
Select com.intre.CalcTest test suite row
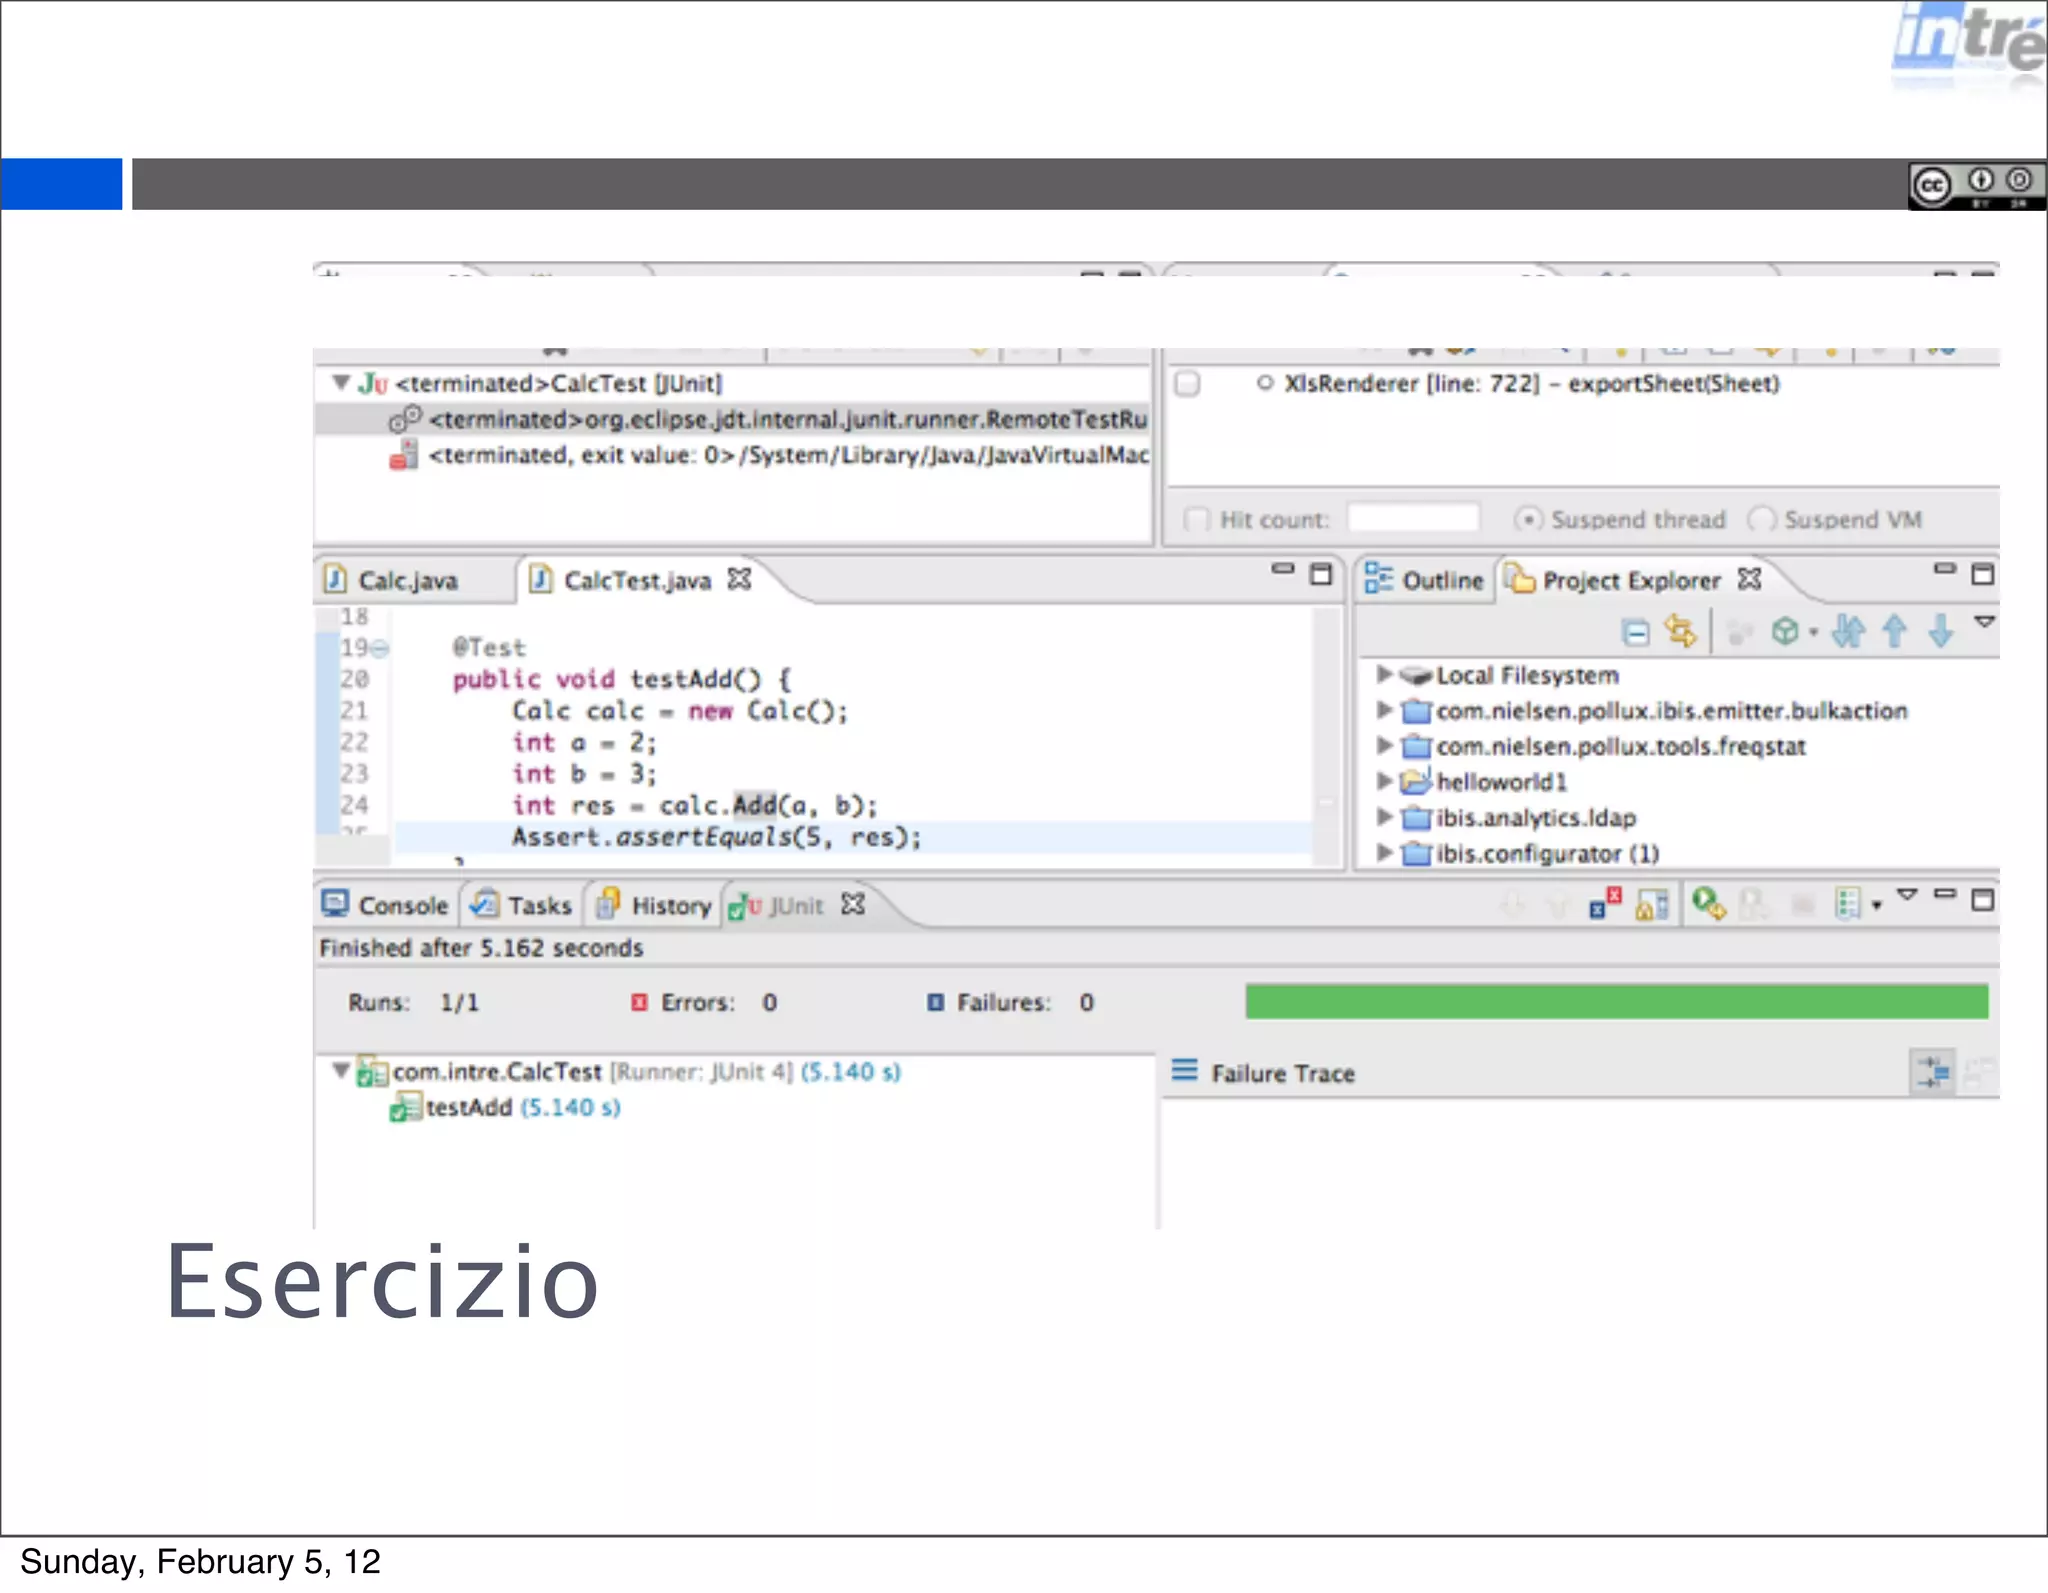(x=629, y=1072)
